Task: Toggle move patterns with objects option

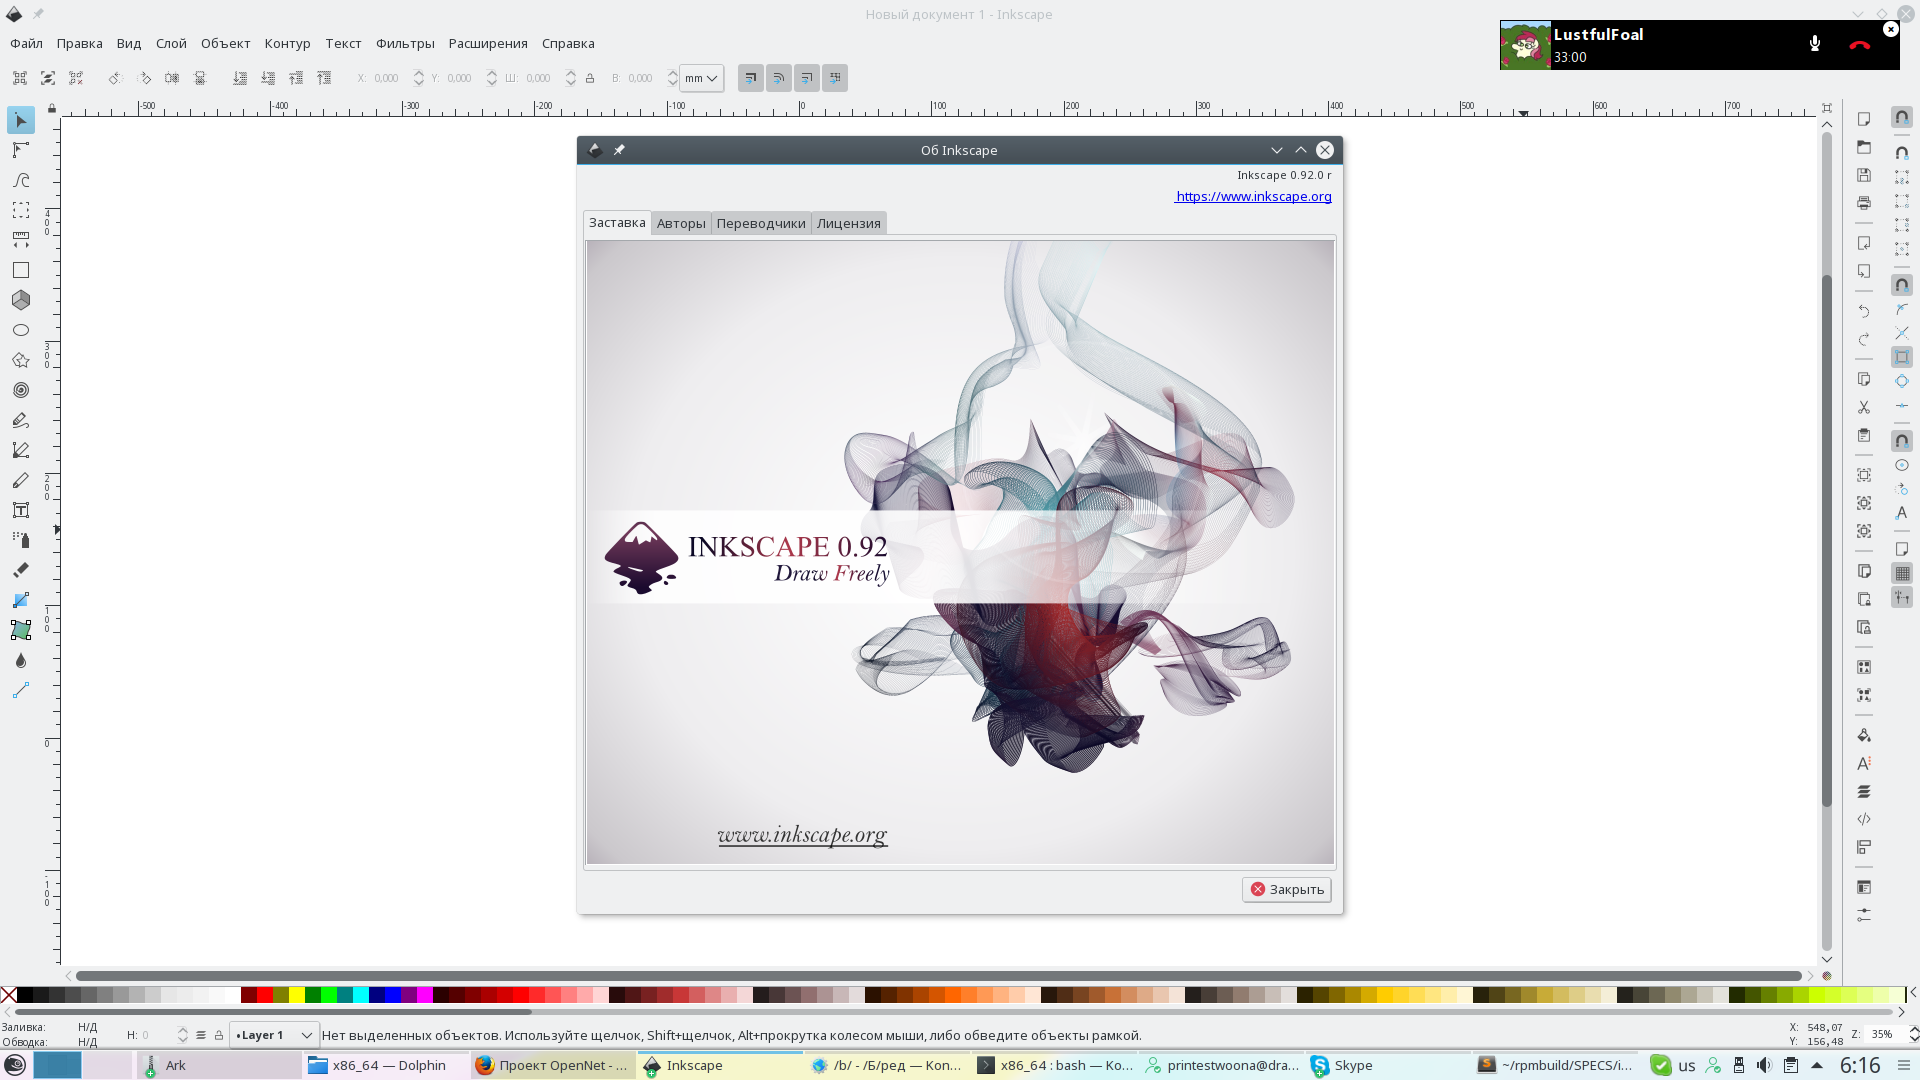Action: pyautogui.click(x=835, y=78)
